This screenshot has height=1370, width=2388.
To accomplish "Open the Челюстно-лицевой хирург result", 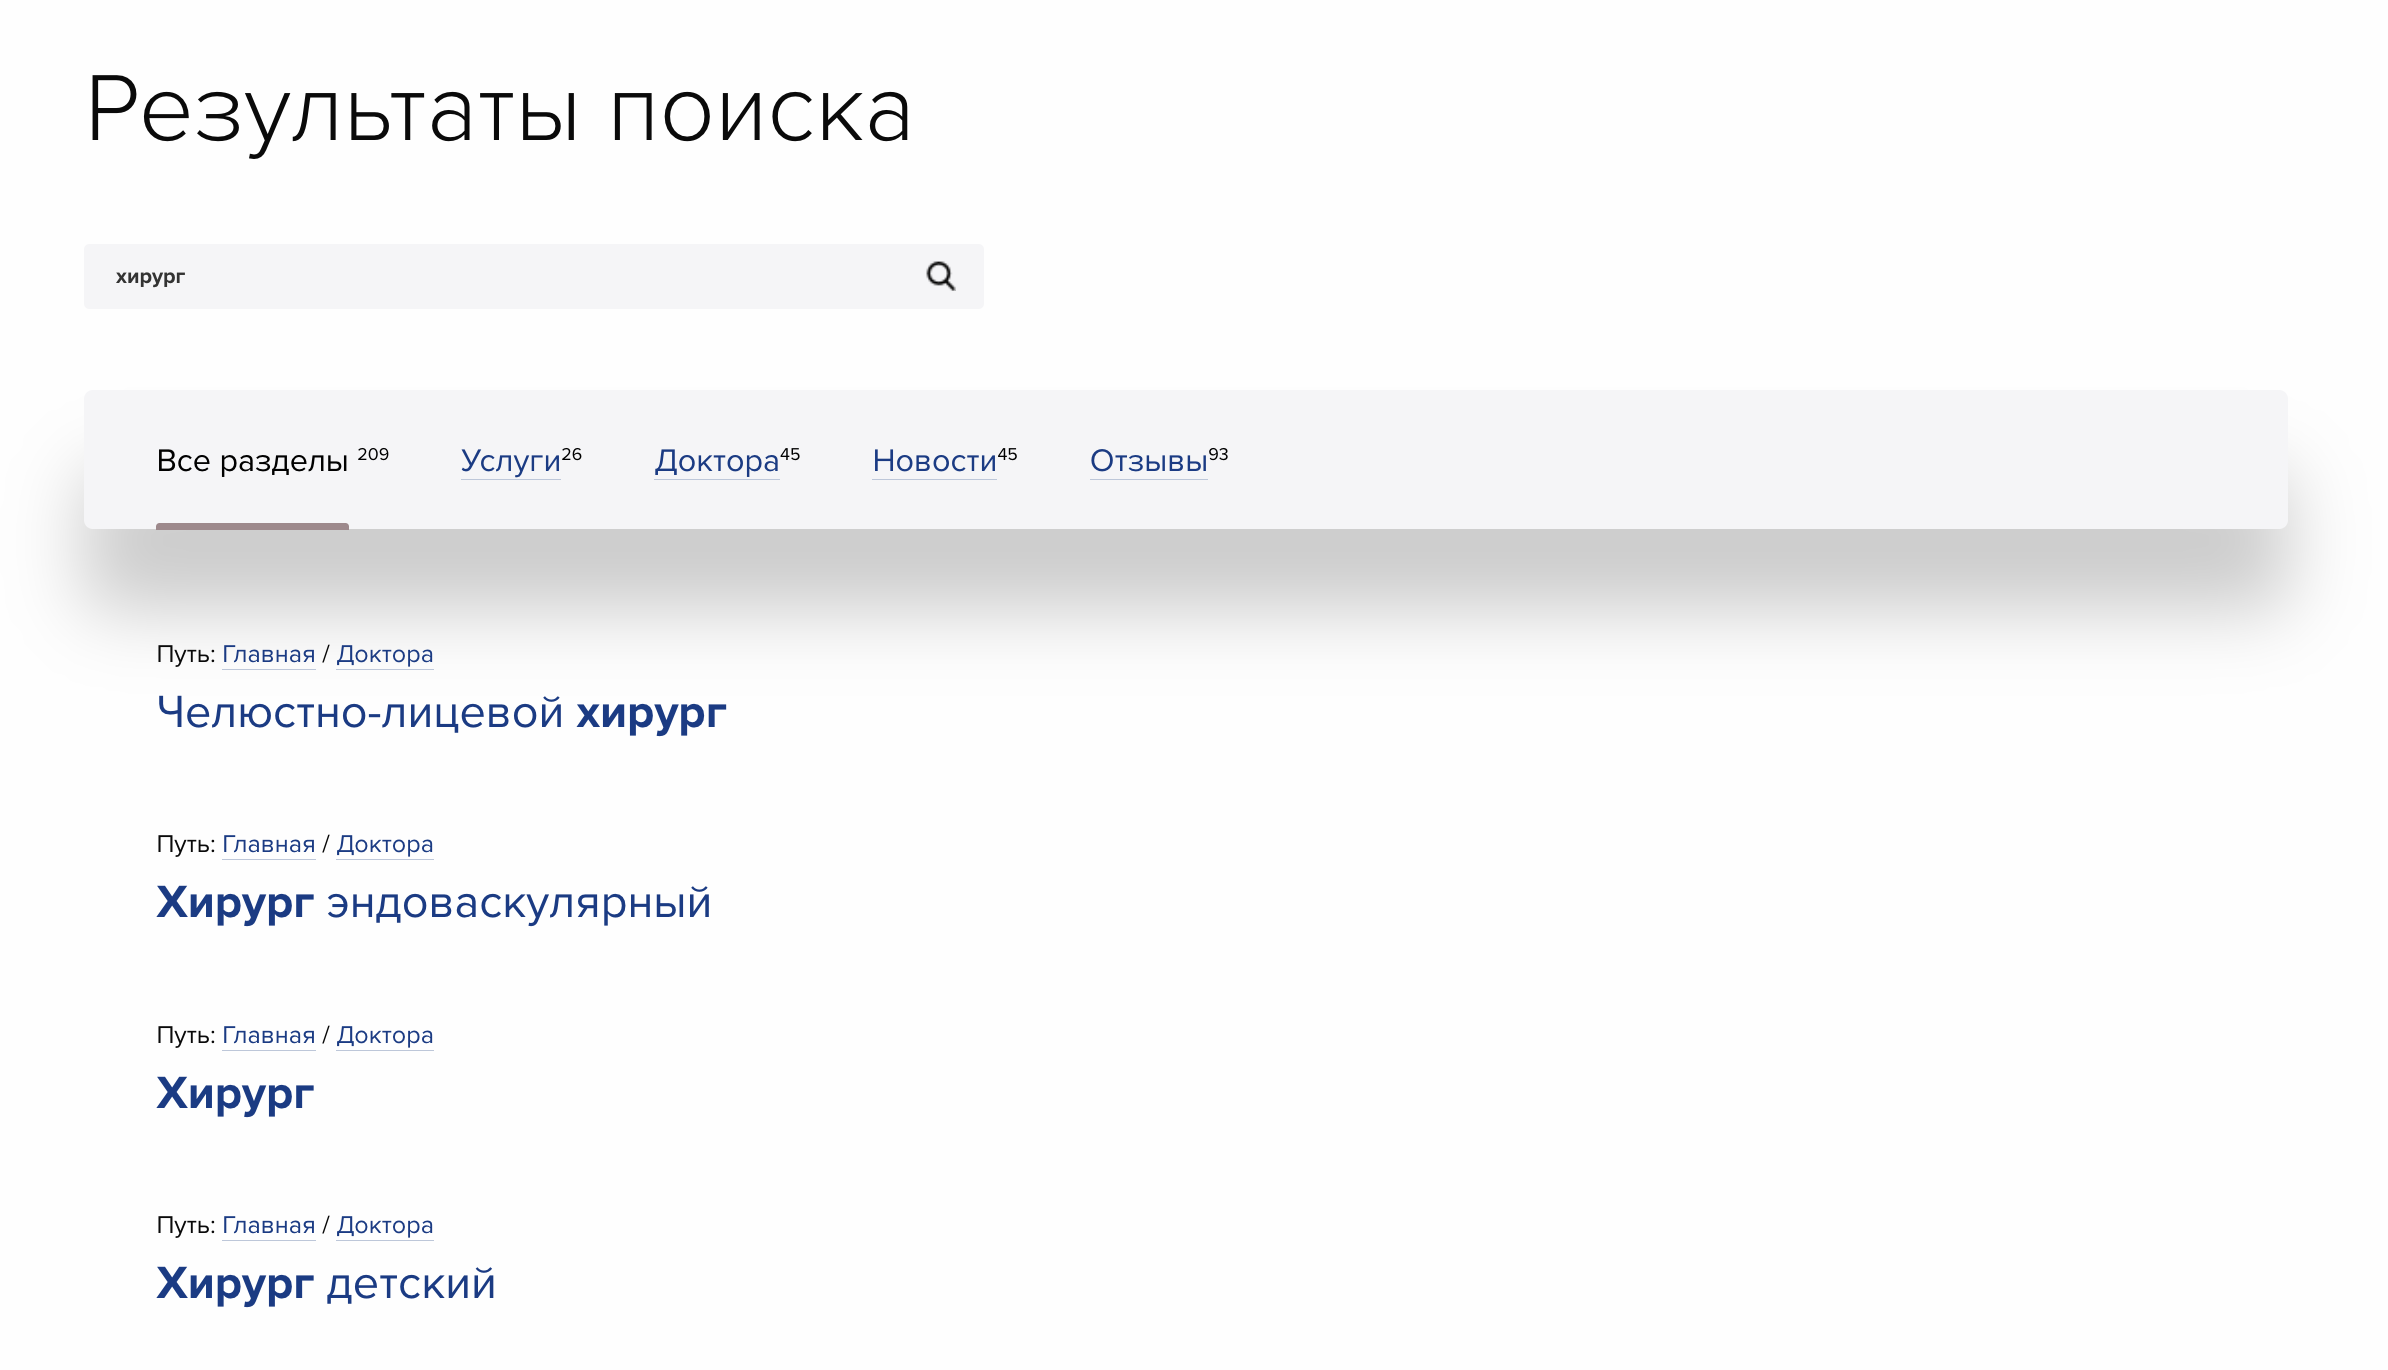I will [x=441, y=713].
